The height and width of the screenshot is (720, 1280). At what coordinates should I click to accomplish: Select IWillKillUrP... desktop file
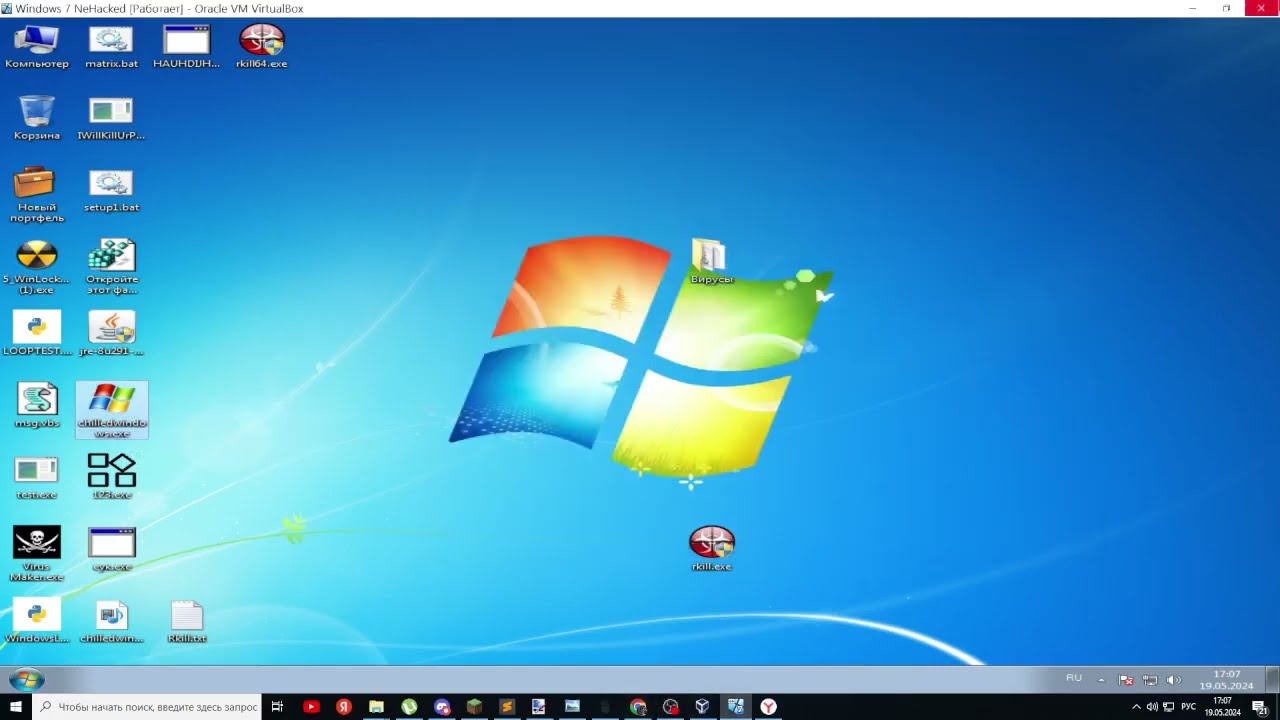point(111,118)
